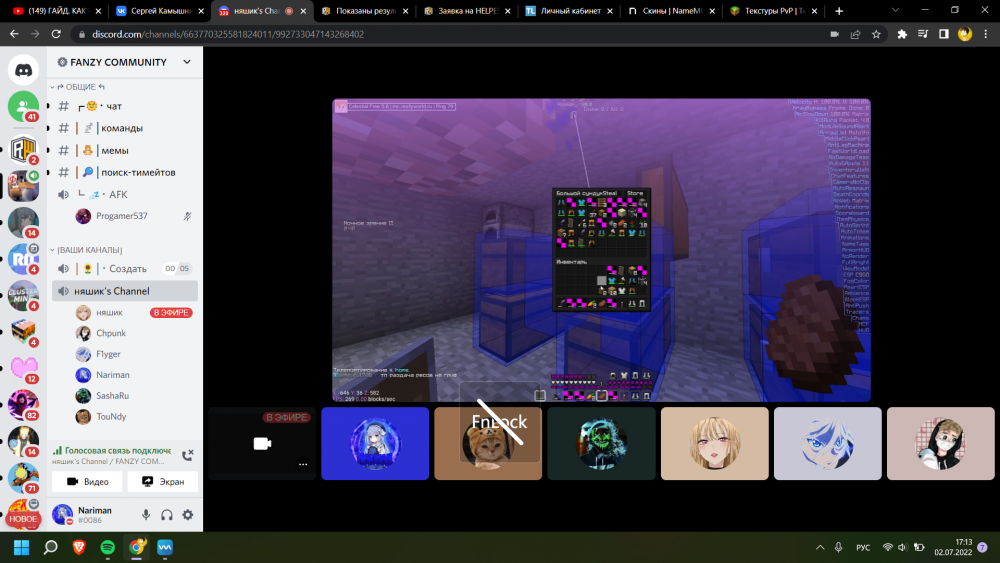Open Brave browser from the taskbar
Image resolution: width=1000 pixels, height=563 pixels.
pos(79,547)
